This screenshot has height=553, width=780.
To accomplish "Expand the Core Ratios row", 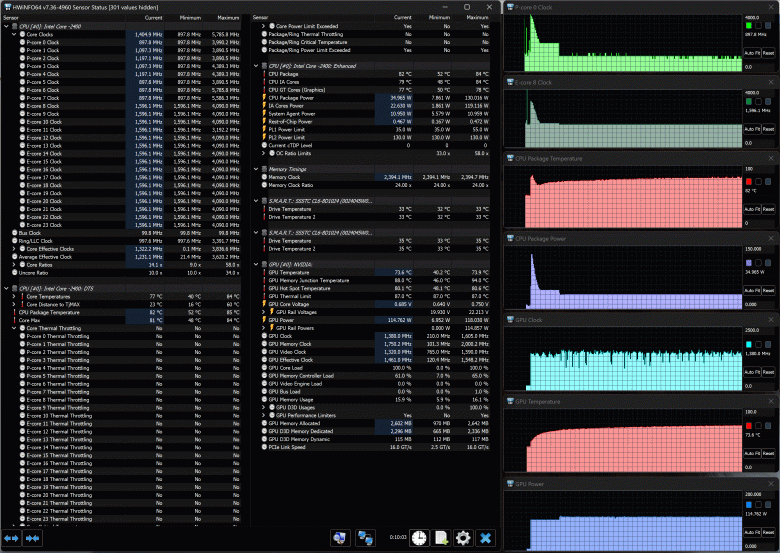I will click(x=14, y=265).
